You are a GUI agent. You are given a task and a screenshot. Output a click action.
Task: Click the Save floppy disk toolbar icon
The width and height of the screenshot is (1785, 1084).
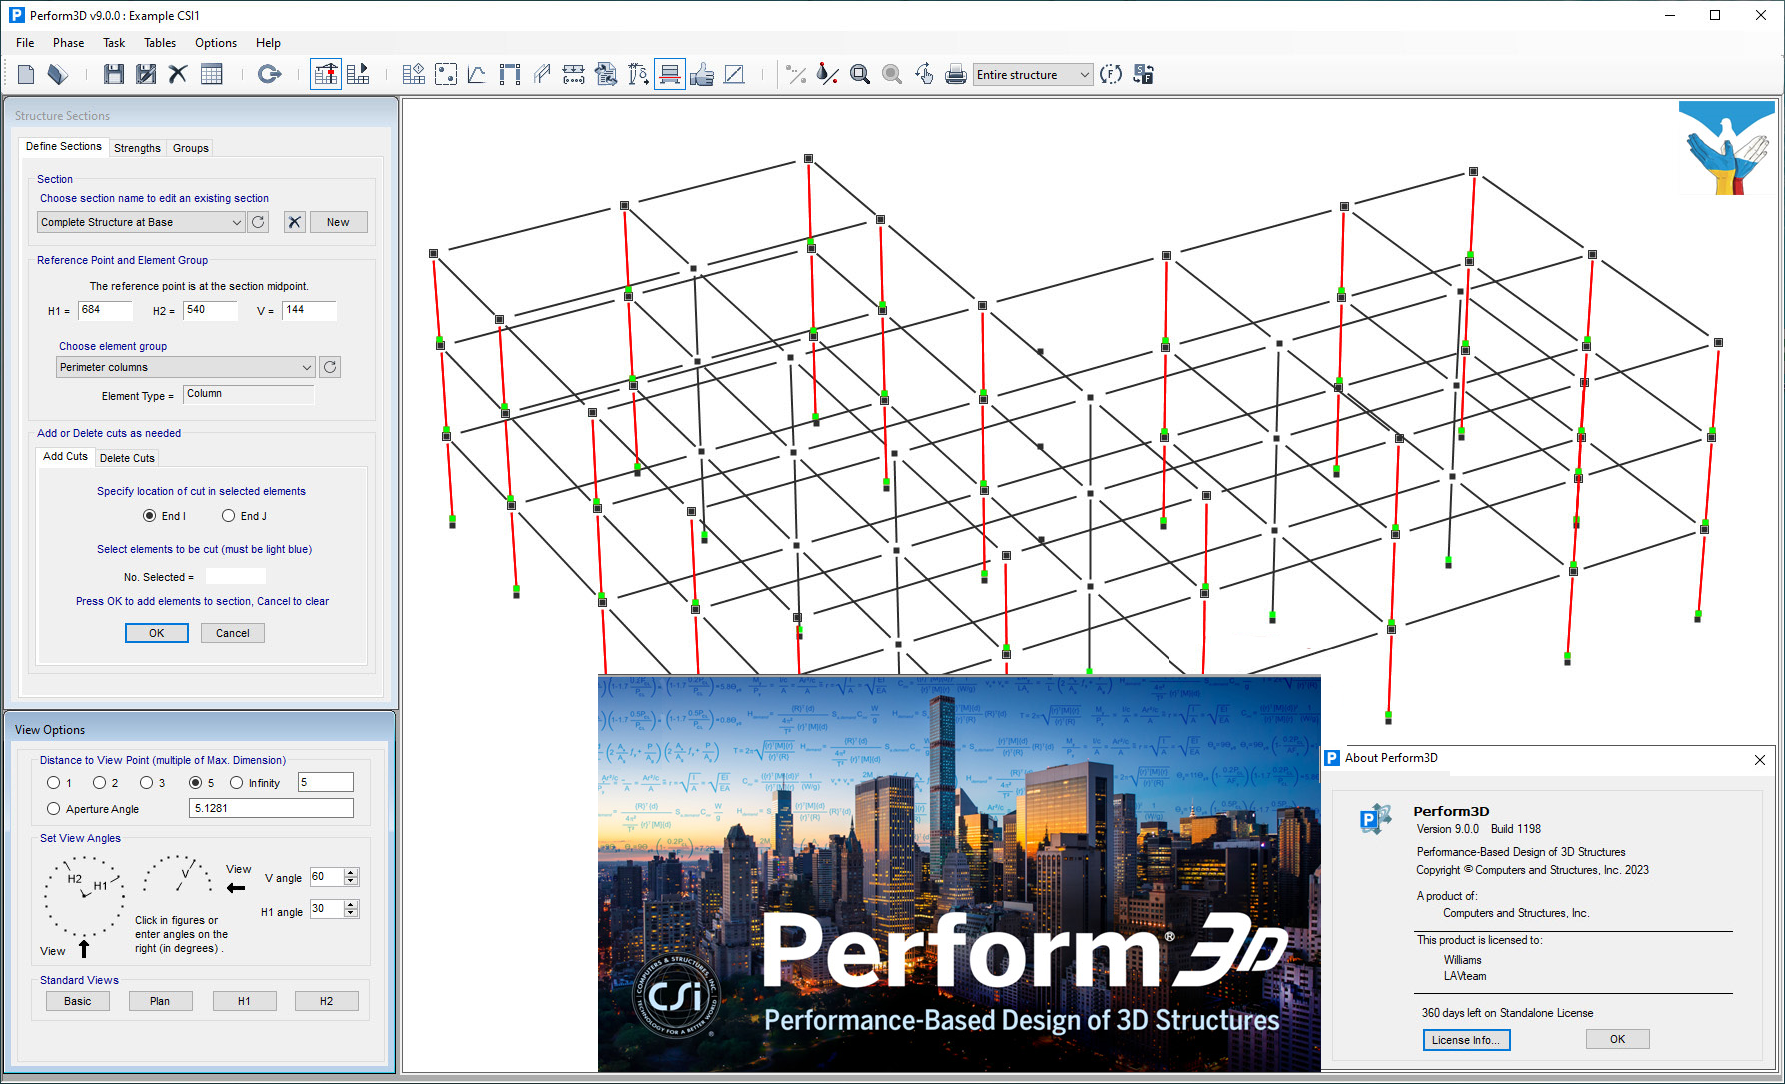pos(114,74)
